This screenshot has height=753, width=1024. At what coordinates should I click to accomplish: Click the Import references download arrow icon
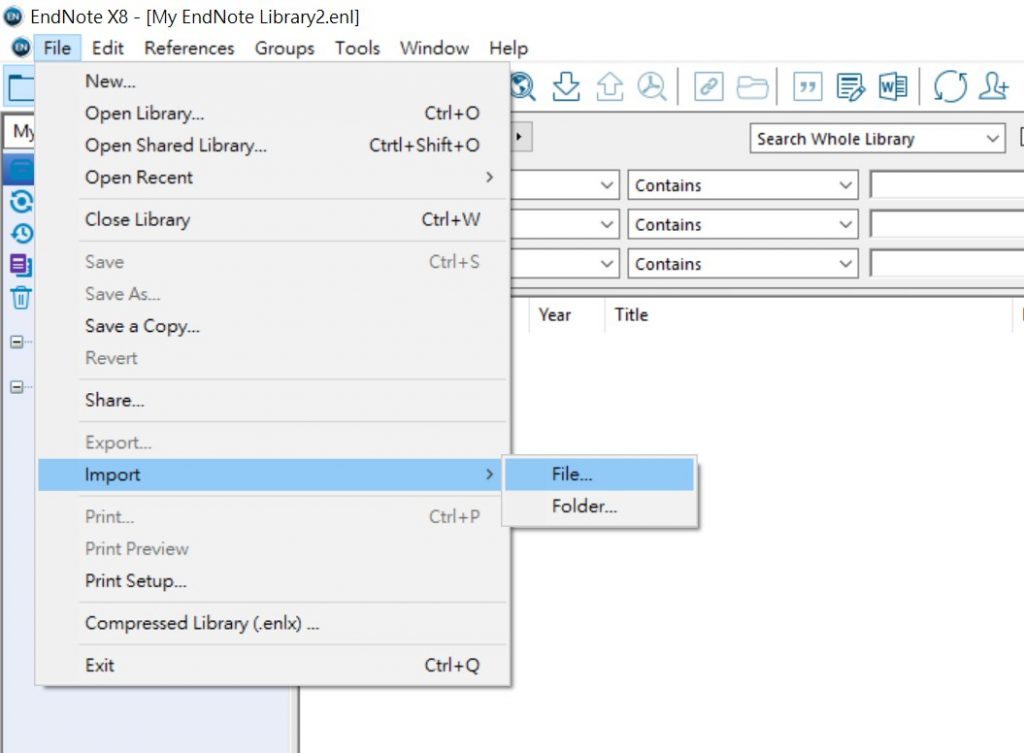[566, 86]
